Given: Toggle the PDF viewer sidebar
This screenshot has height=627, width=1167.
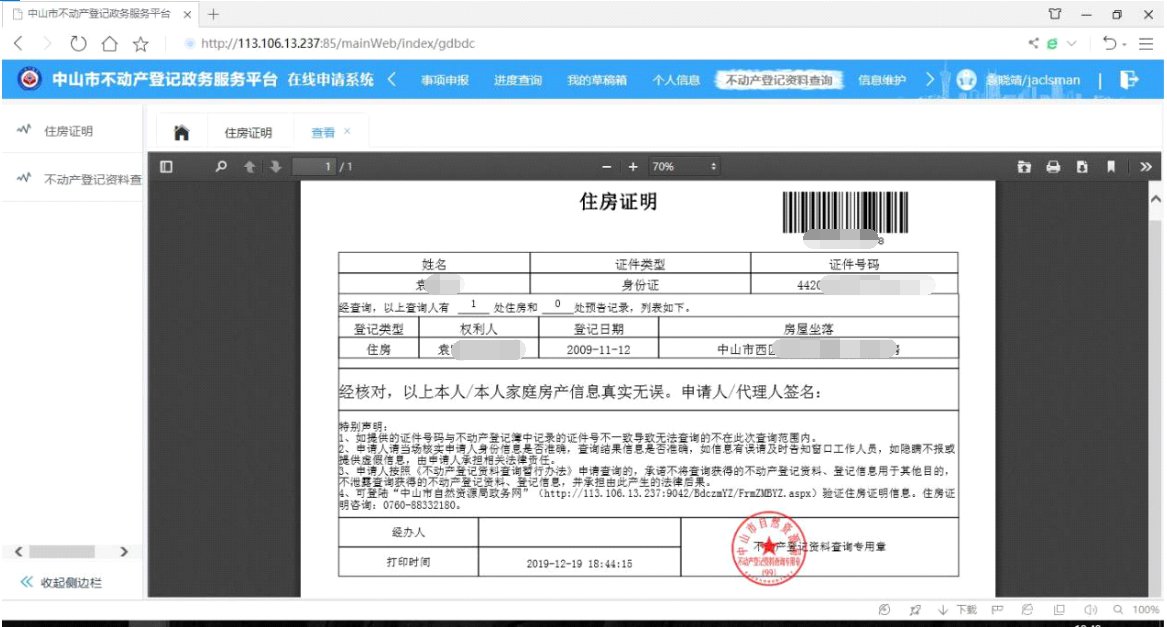Looking at the screenshot, I should (x=167, y=166).
